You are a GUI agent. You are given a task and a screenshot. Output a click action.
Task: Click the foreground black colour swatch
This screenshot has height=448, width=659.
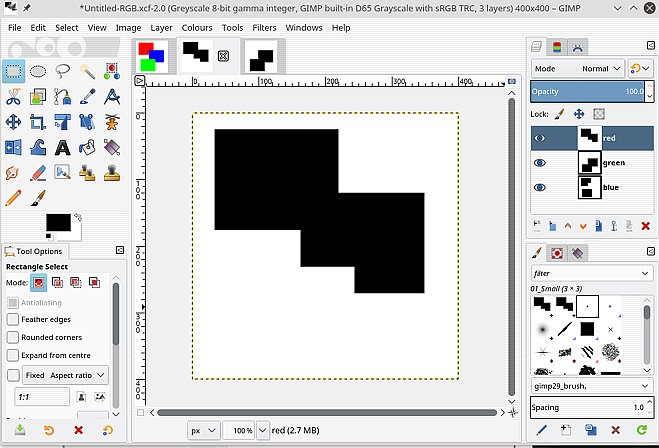pos(58,223)
